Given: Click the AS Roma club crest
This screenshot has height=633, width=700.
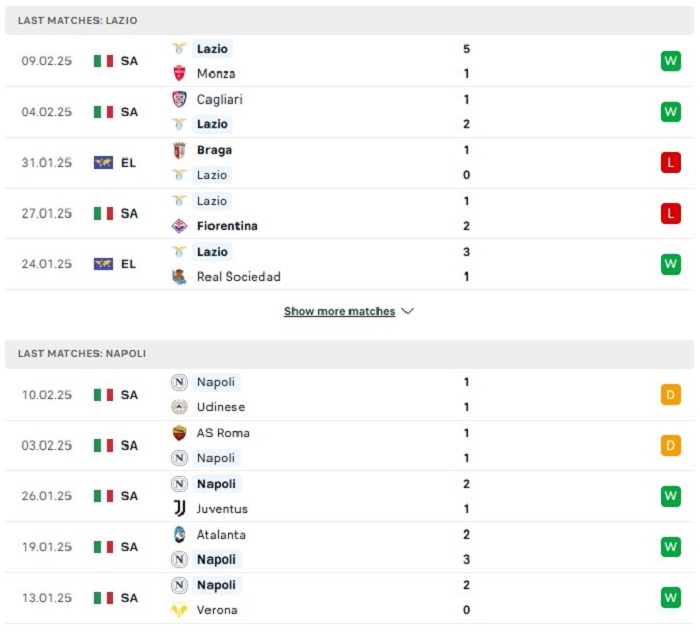Looking at the screenshot, I should point(179,433).
